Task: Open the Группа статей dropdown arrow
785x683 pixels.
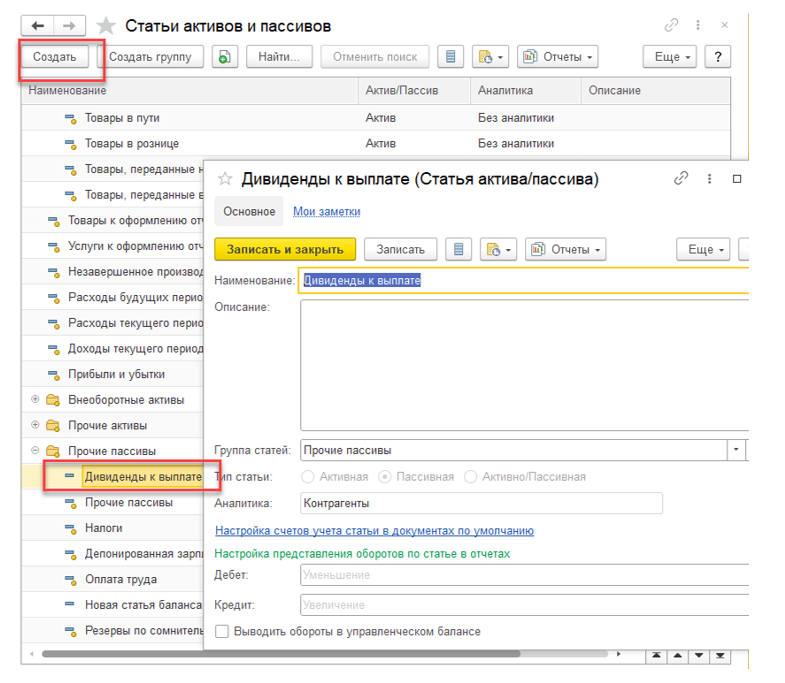Action: coord(738,450)
